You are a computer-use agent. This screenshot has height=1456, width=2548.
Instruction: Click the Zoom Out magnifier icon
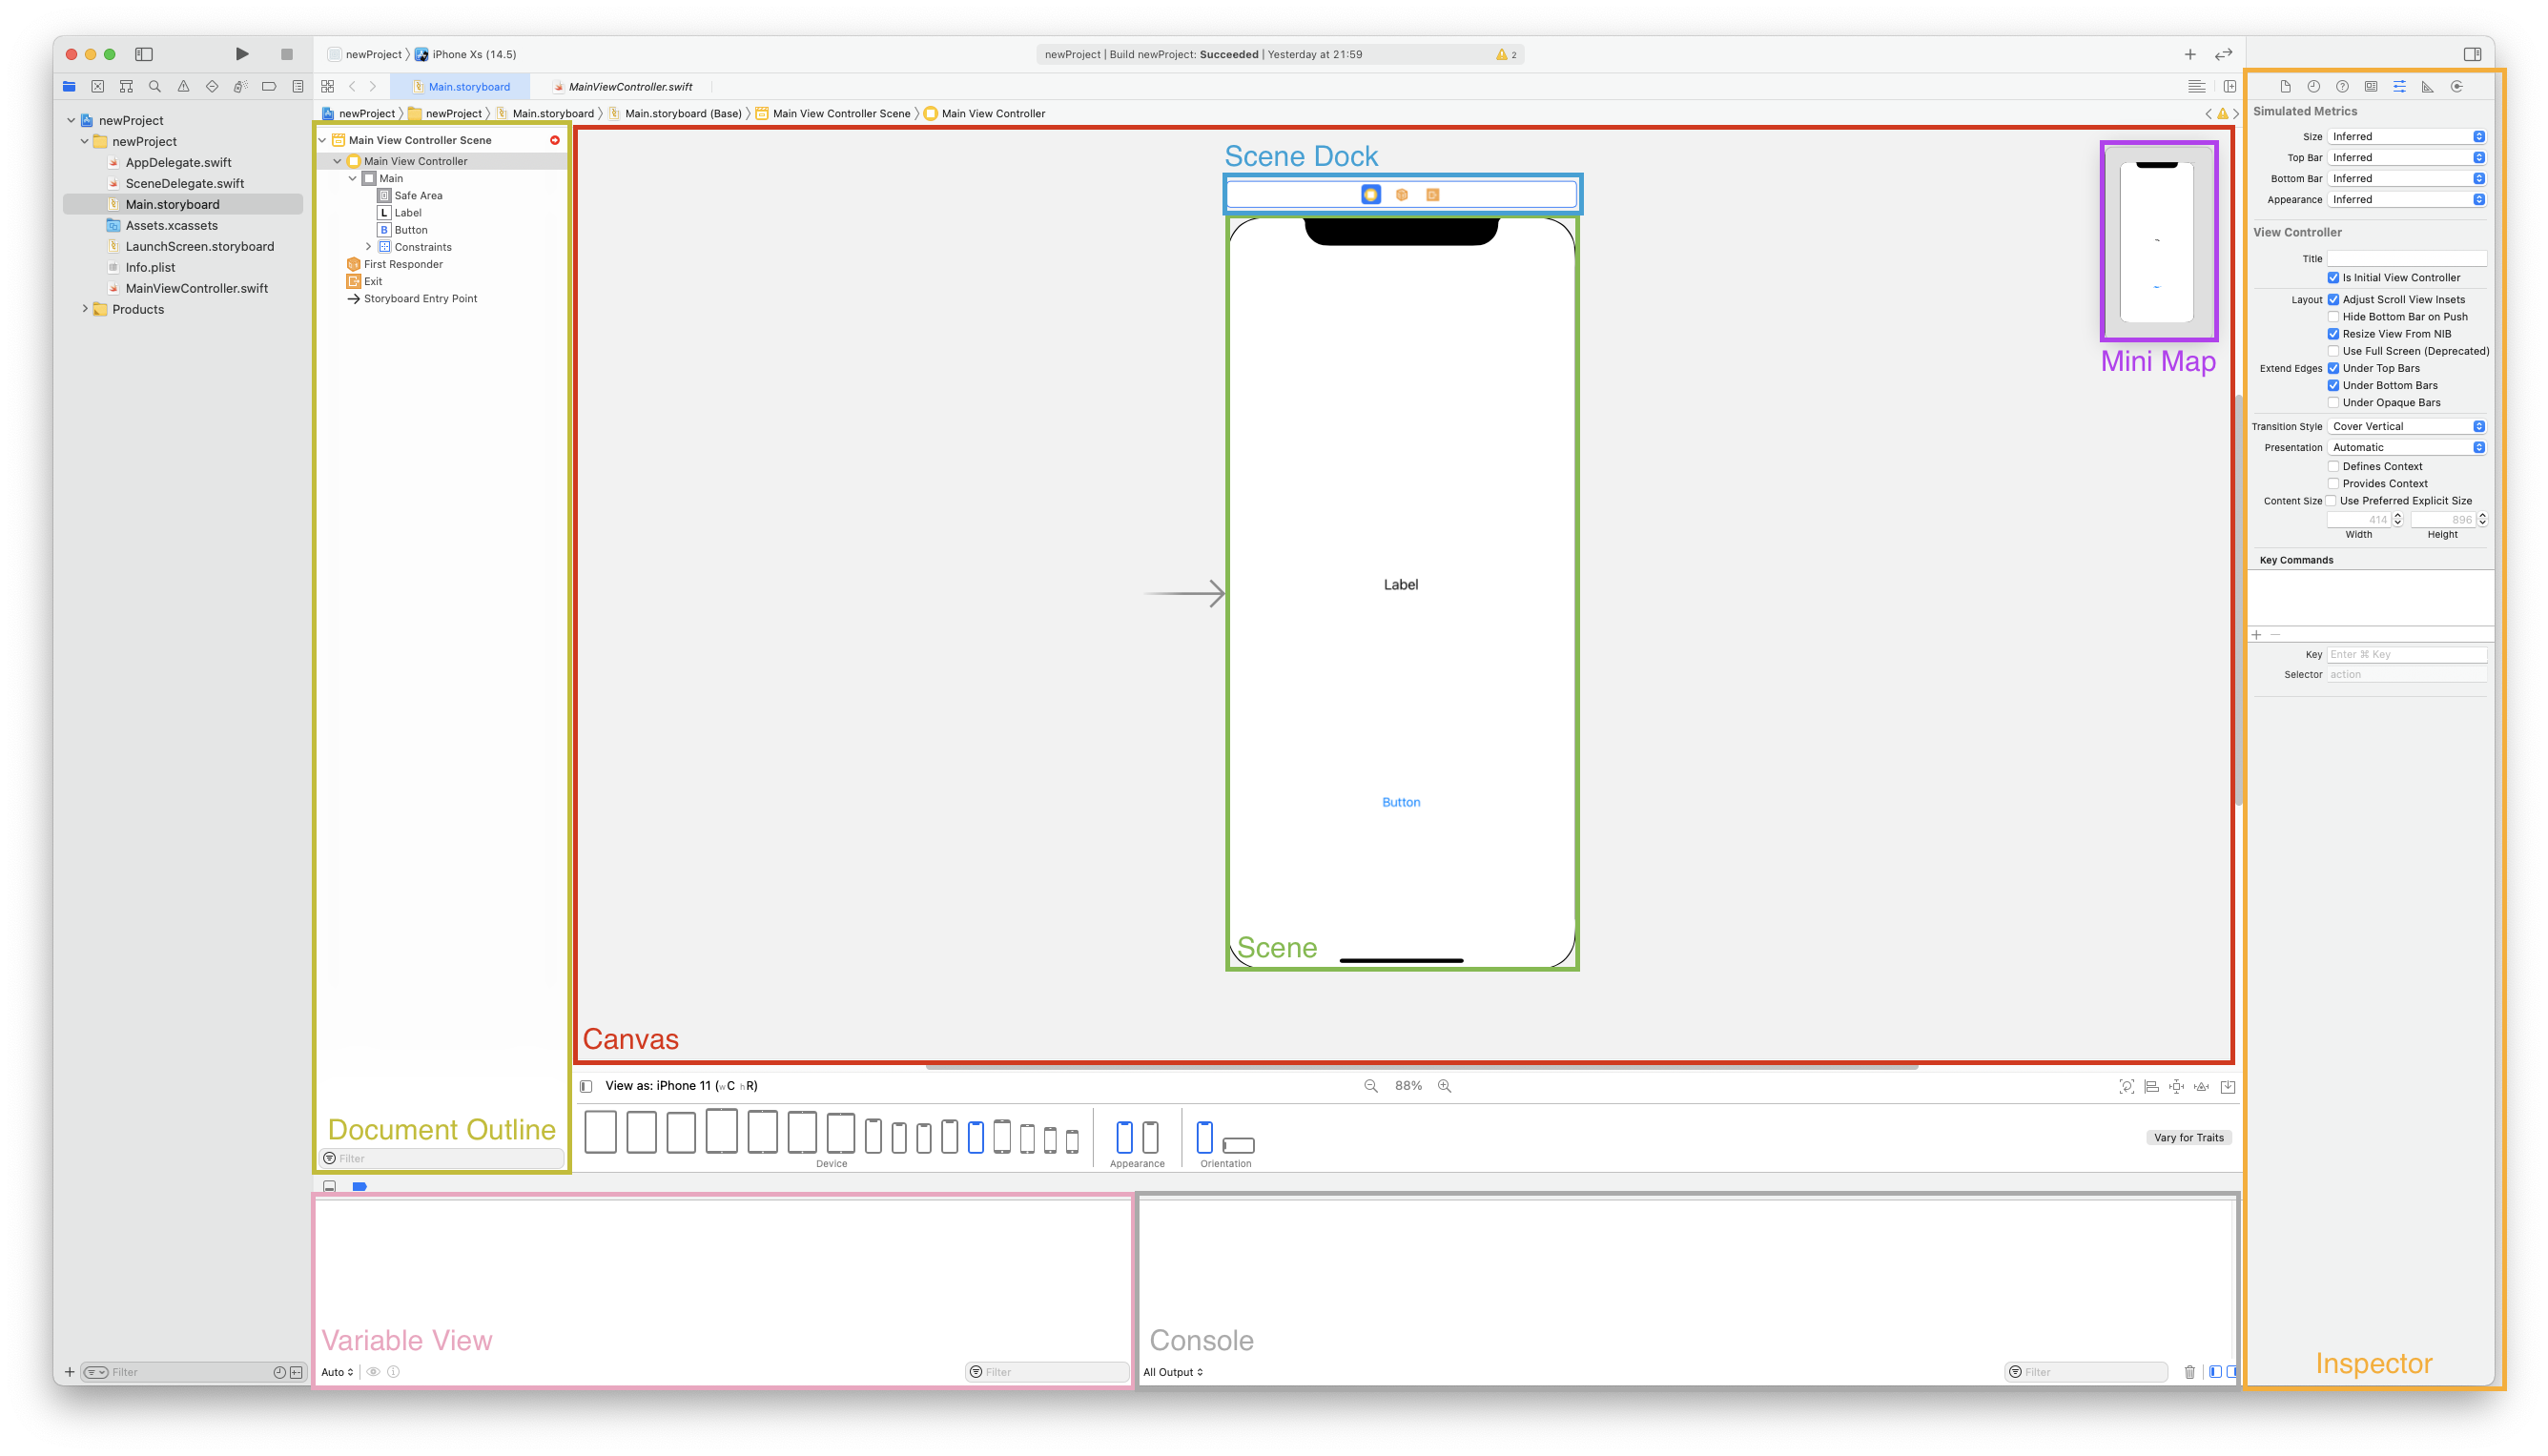[x=1371, y=1086]
